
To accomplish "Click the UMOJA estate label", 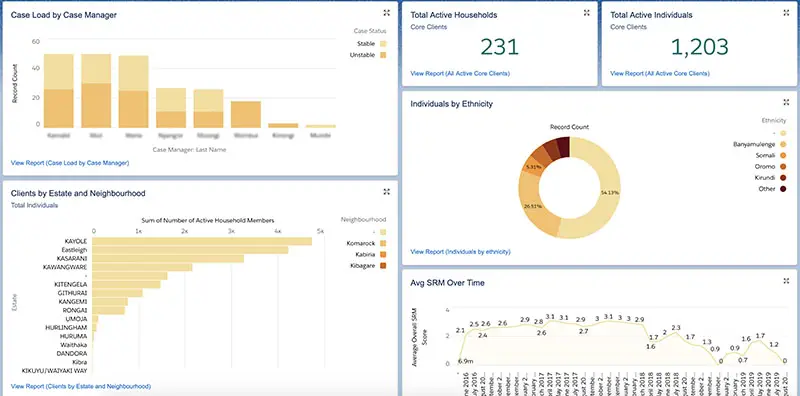I will click(x=76, y=319).
